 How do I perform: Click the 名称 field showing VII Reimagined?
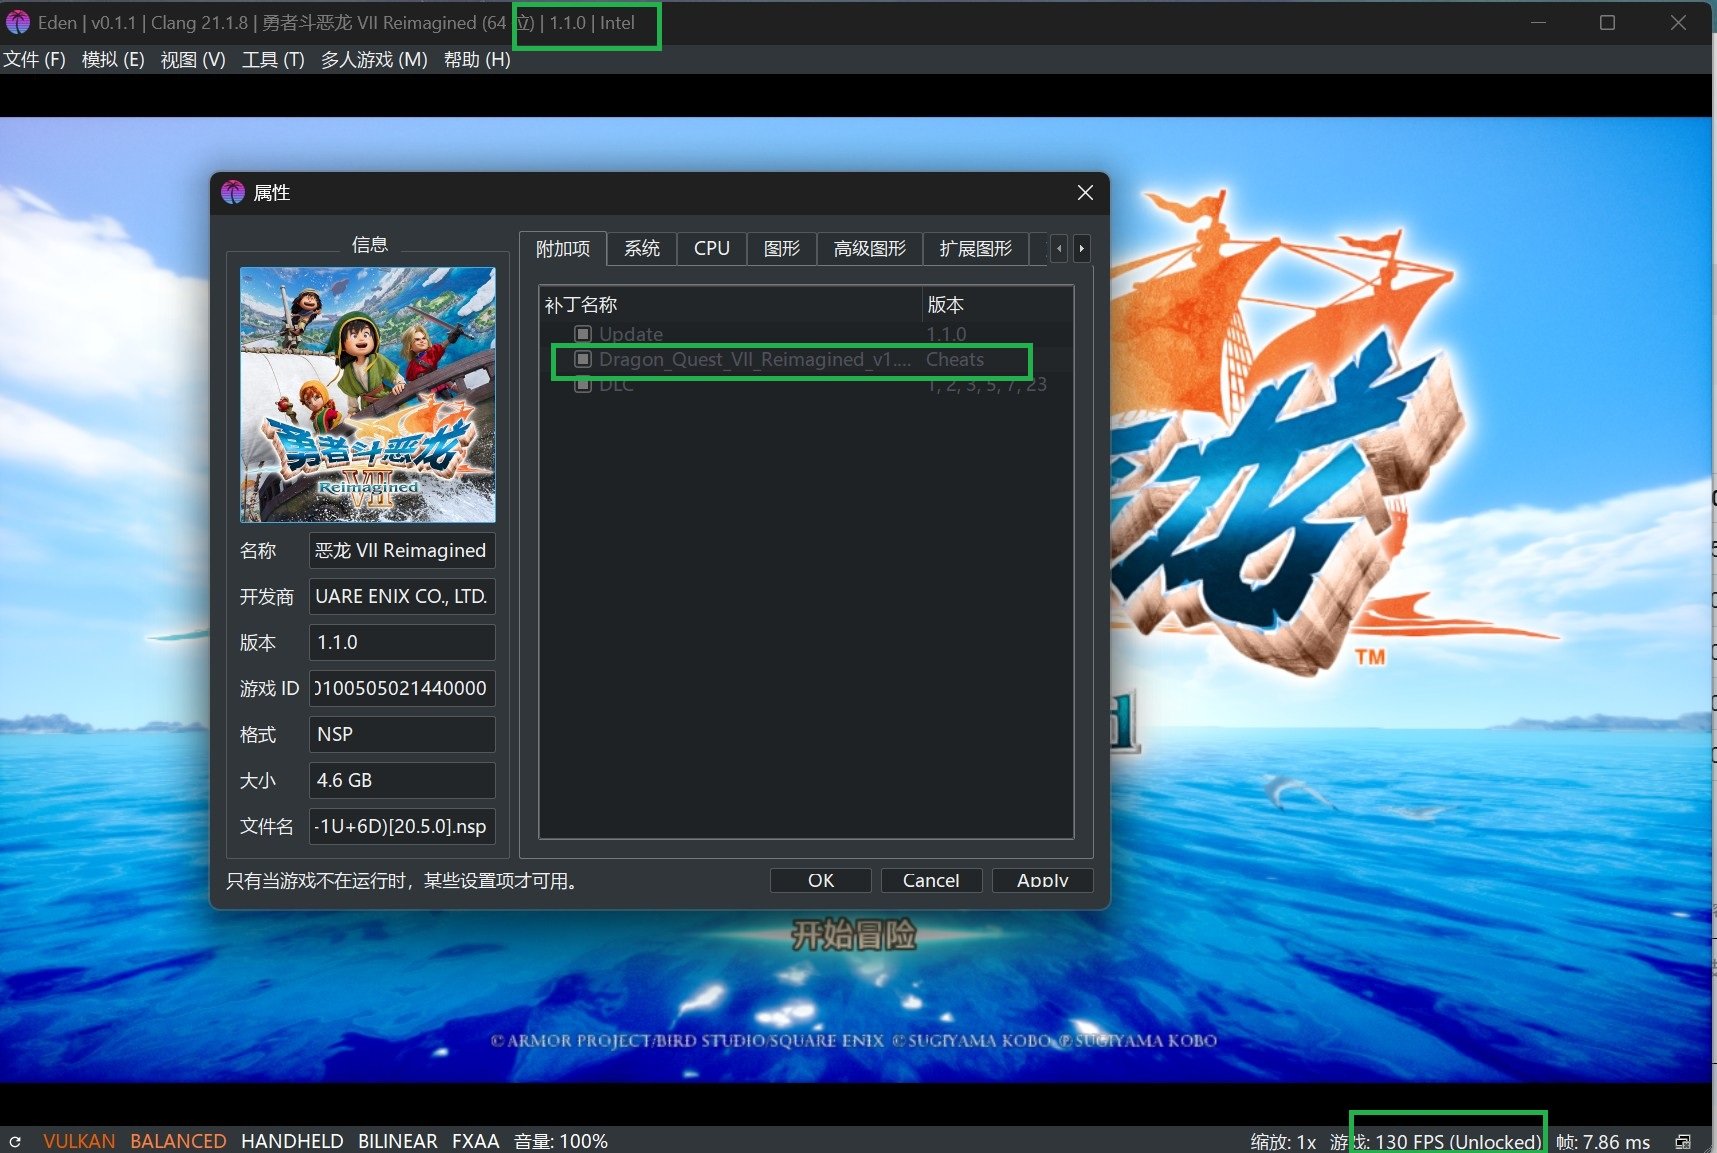tap(402, 550)
